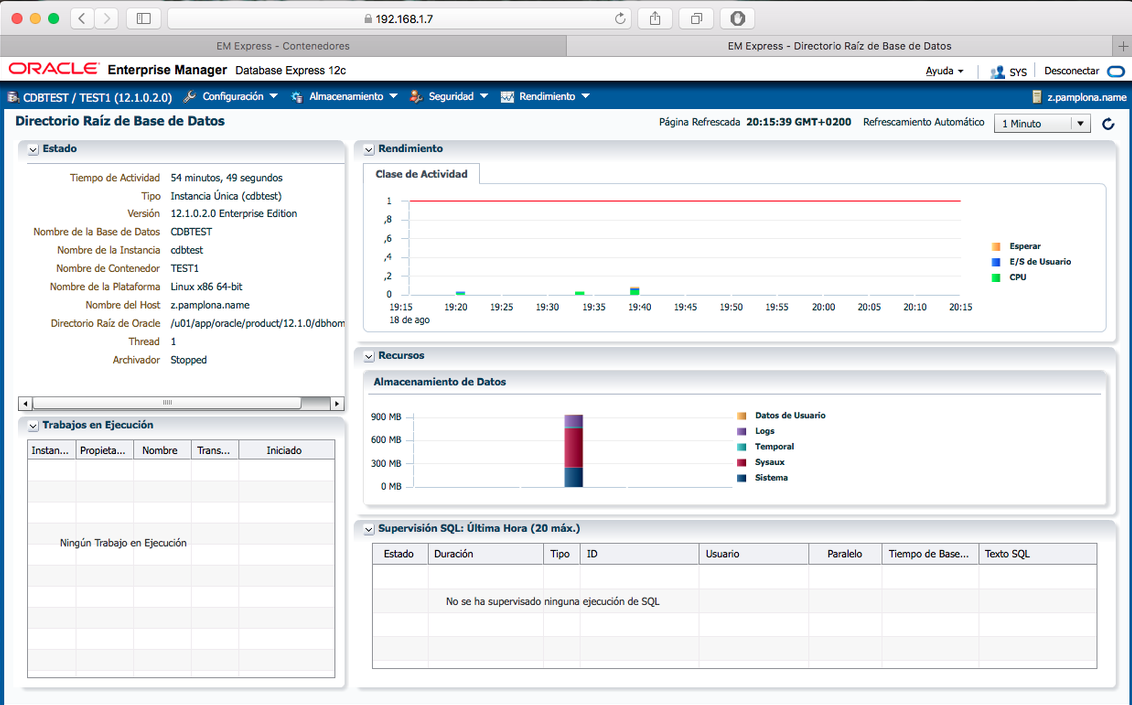Switch to EM Express - Contenedores tab
This screenshot has height=705, width=1132.
click(x=283, y=46)
